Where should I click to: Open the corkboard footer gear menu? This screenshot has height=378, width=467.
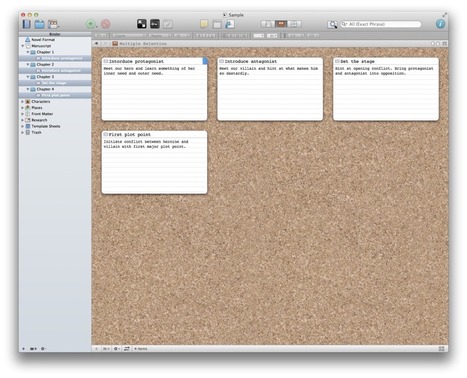click(117, 349)
